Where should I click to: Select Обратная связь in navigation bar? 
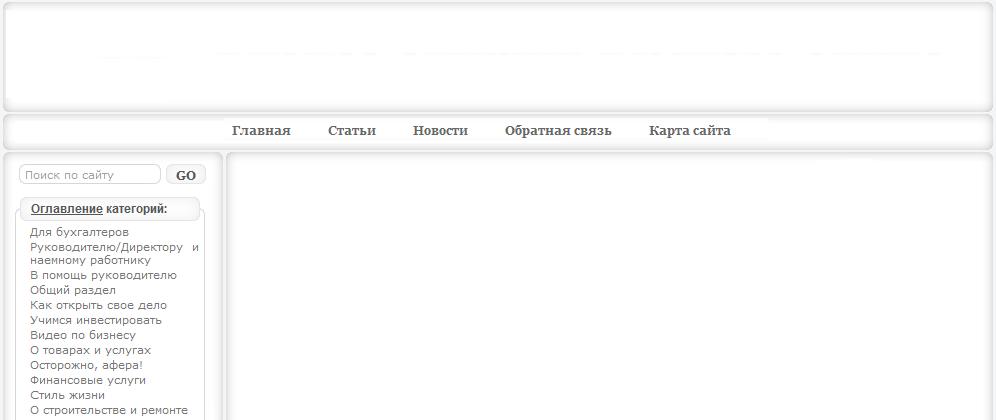558,131
